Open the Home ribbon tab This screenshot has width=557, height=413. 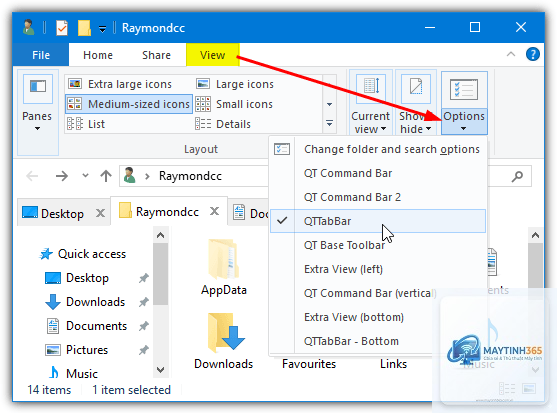pyautogui.click(x=98, y=55)
